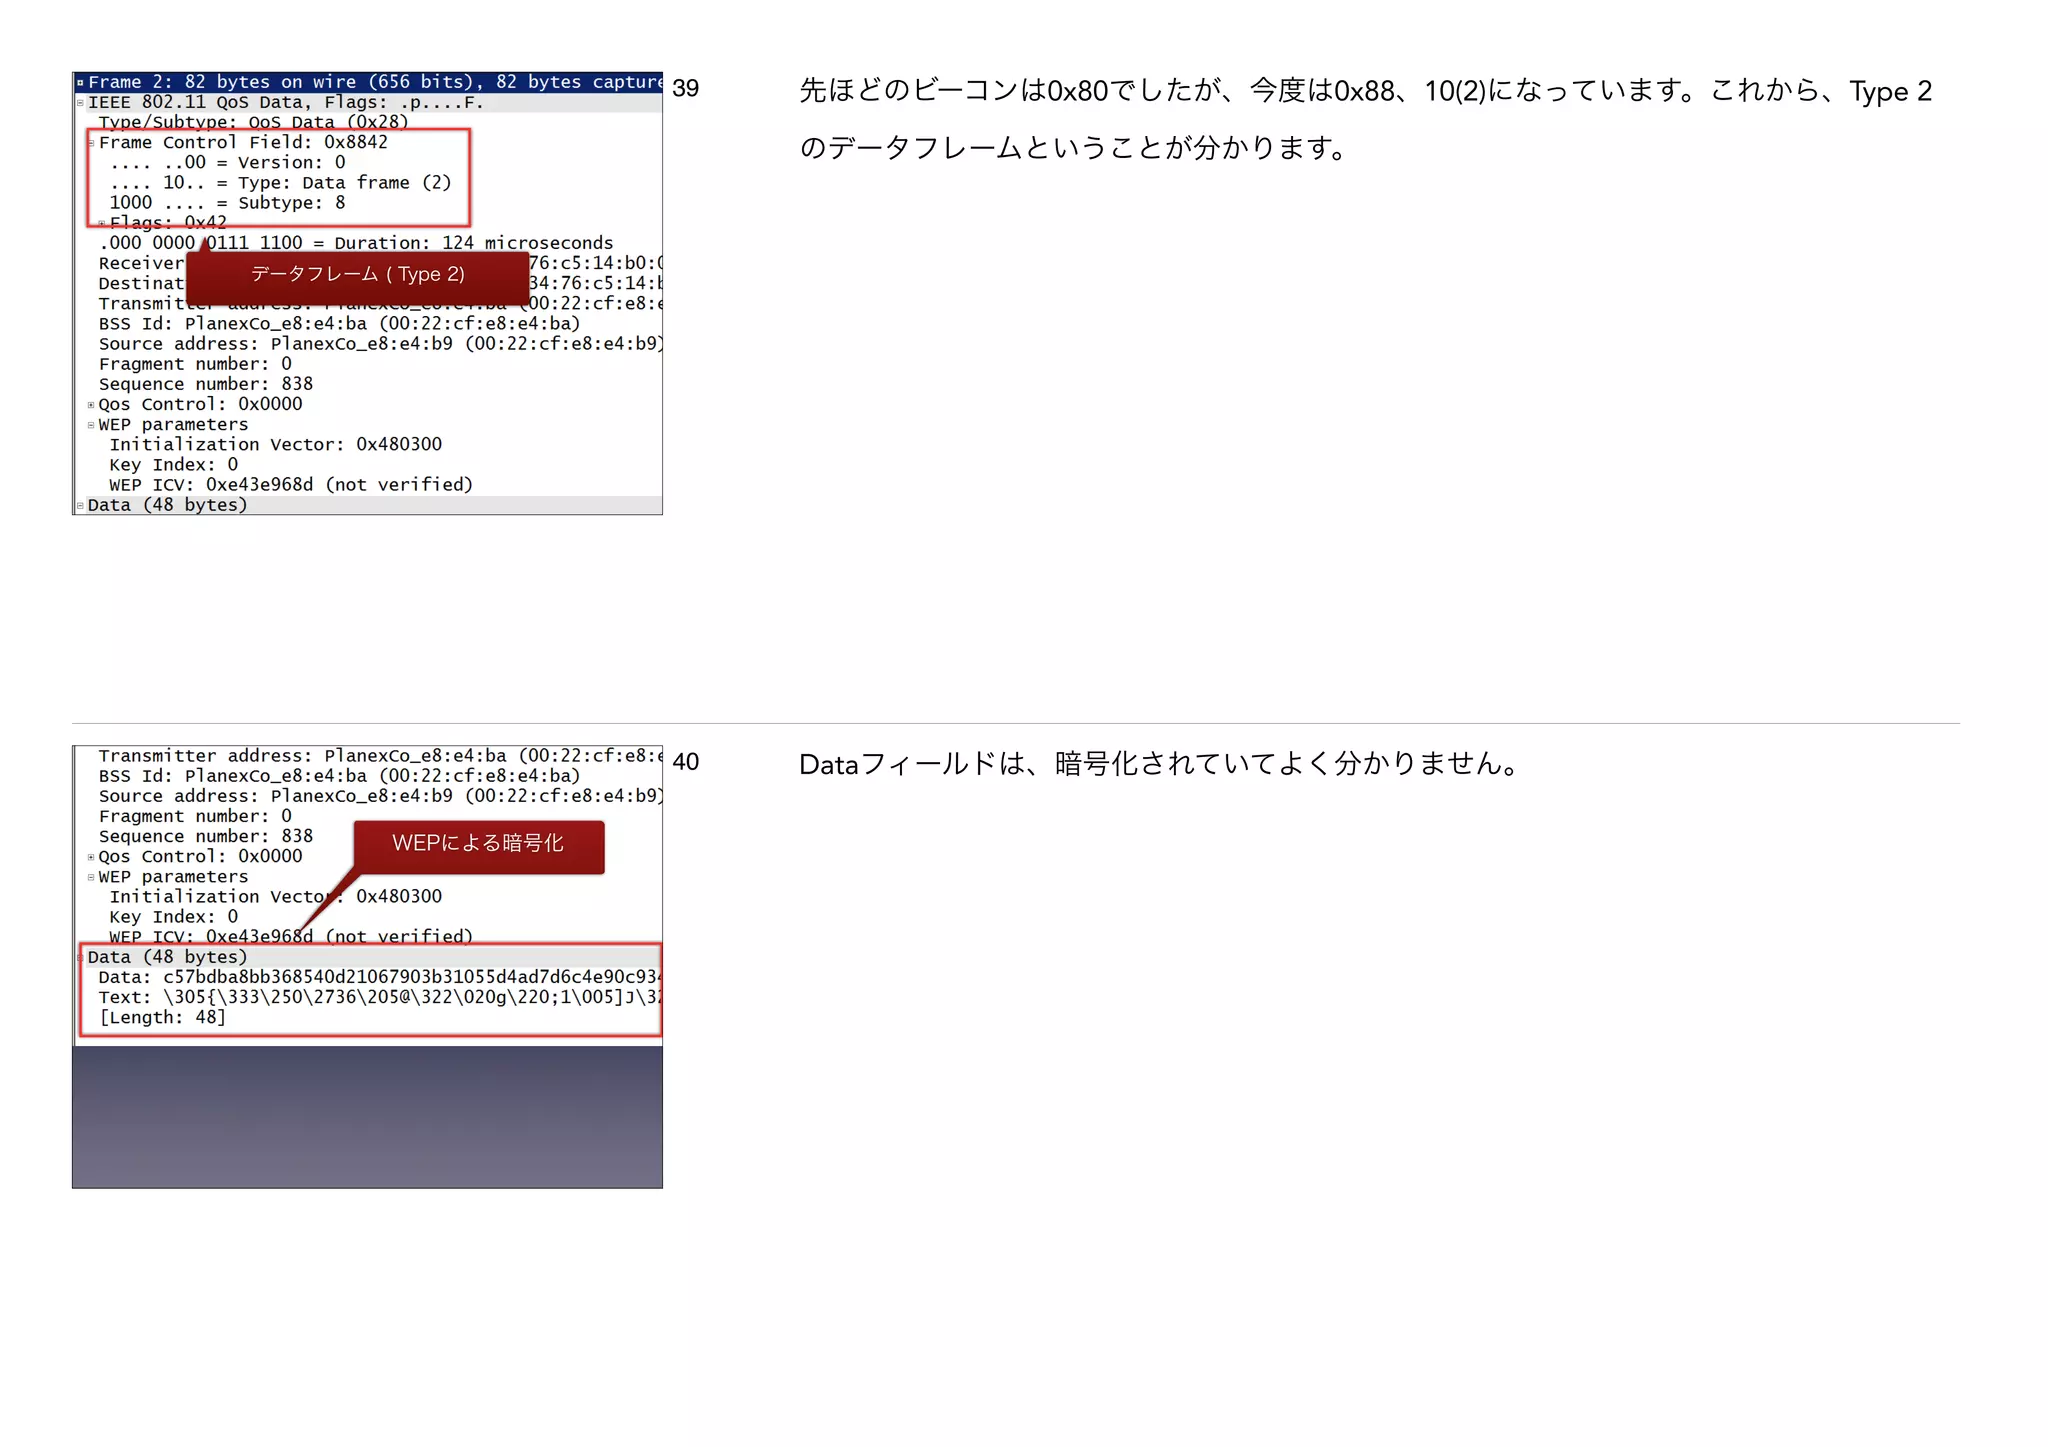Screen dimensions: 2048x1447
Task: Select Source address row in slide 39
Action: pyautogui.click(x=380, y=343)
